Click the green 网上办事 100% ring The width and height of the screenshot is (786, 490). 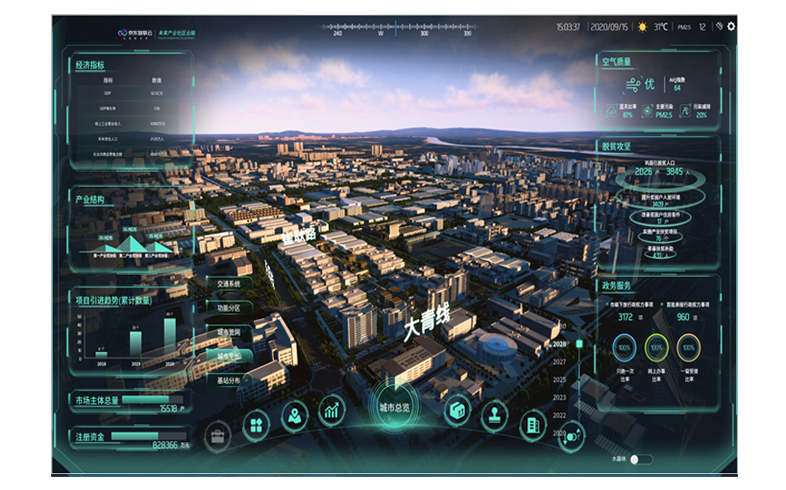click(657, 348)
